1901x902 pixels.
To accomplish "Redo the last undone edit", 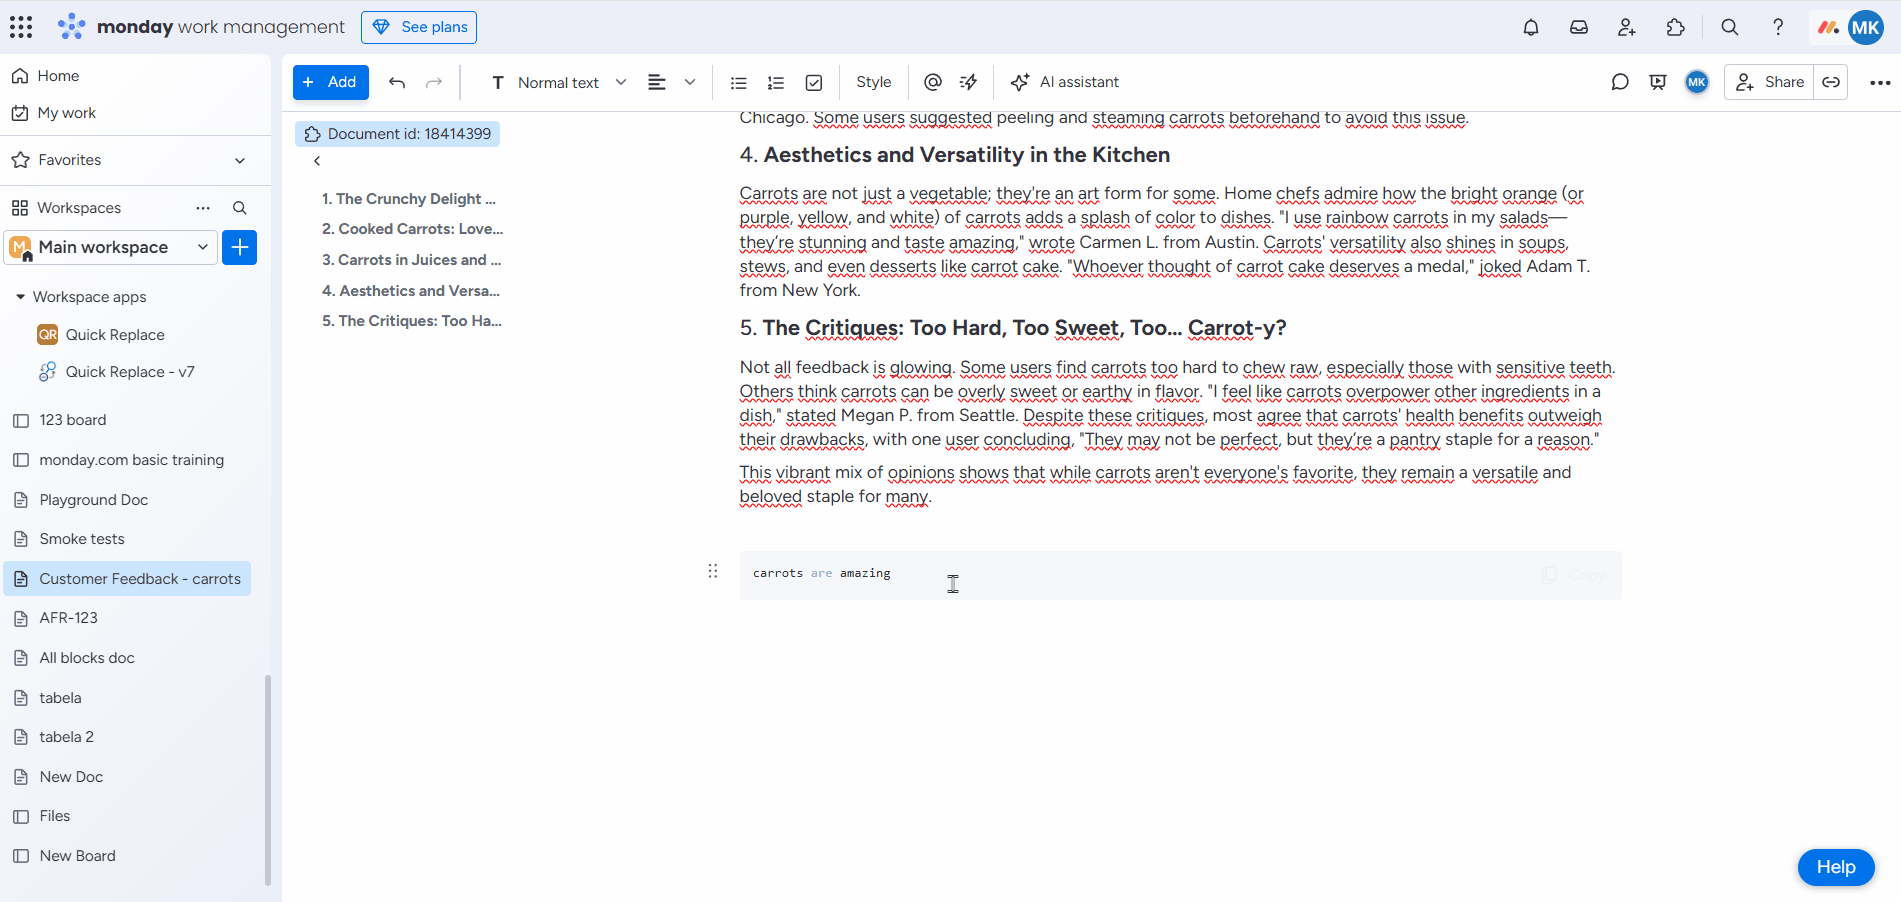I will coord(434,82).
